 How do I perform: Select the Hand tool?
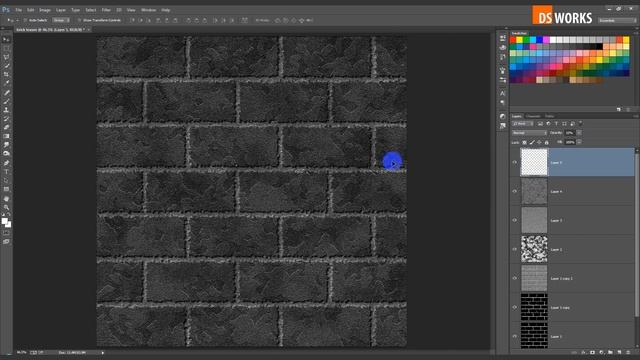pyautogui.click(x=6, y=198)
